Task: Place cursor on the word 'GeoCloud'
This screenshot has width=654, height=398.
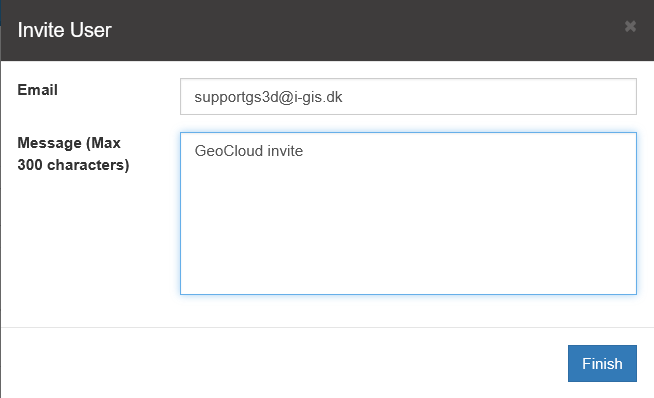Action: (x=229, y=151)
